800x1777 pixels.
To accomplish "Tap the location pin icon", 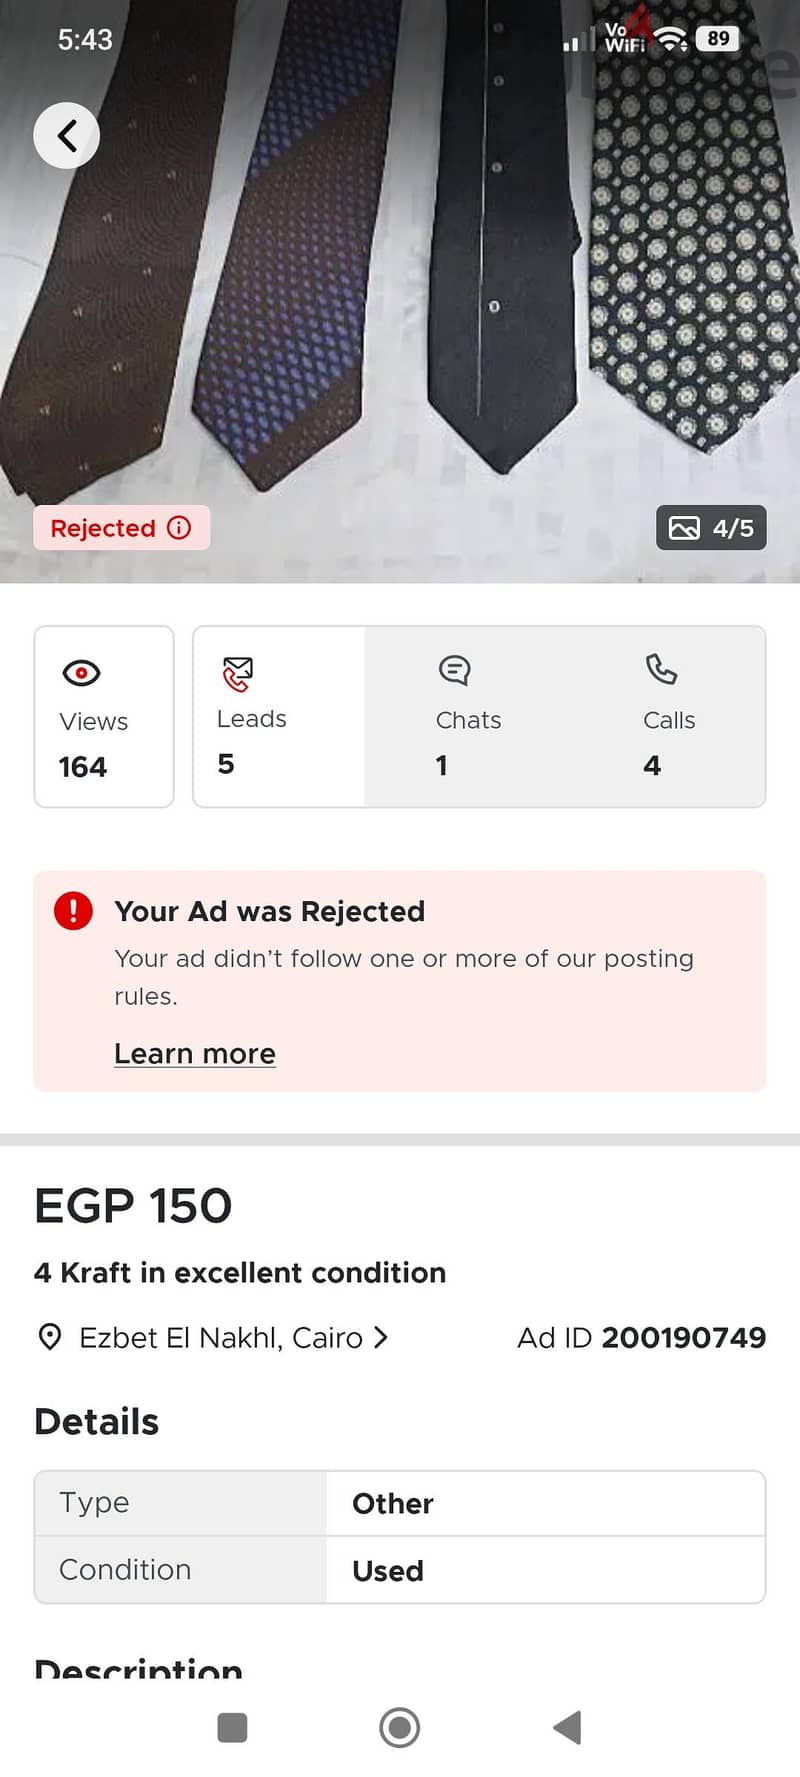I will point(49,1337).
